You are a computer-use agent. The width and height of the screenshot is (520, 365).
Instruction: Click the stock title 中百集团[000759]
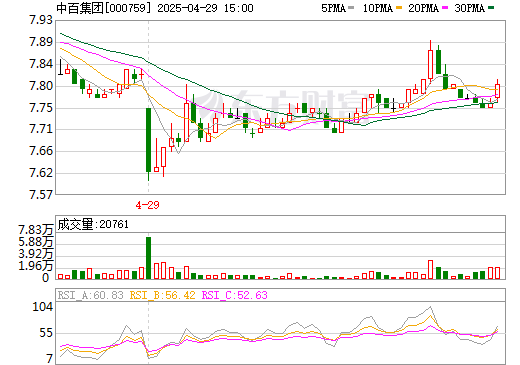coord(105,8)
